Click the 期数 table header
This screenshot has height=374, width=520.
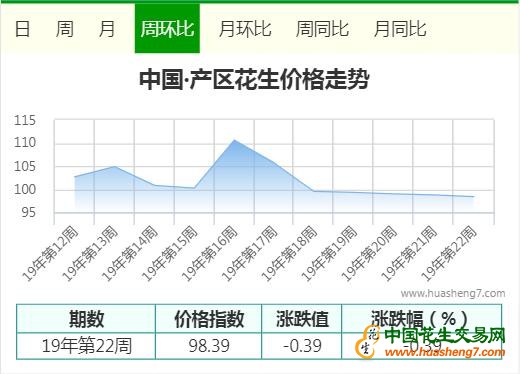pyautogui.click(x=86, y=319)
